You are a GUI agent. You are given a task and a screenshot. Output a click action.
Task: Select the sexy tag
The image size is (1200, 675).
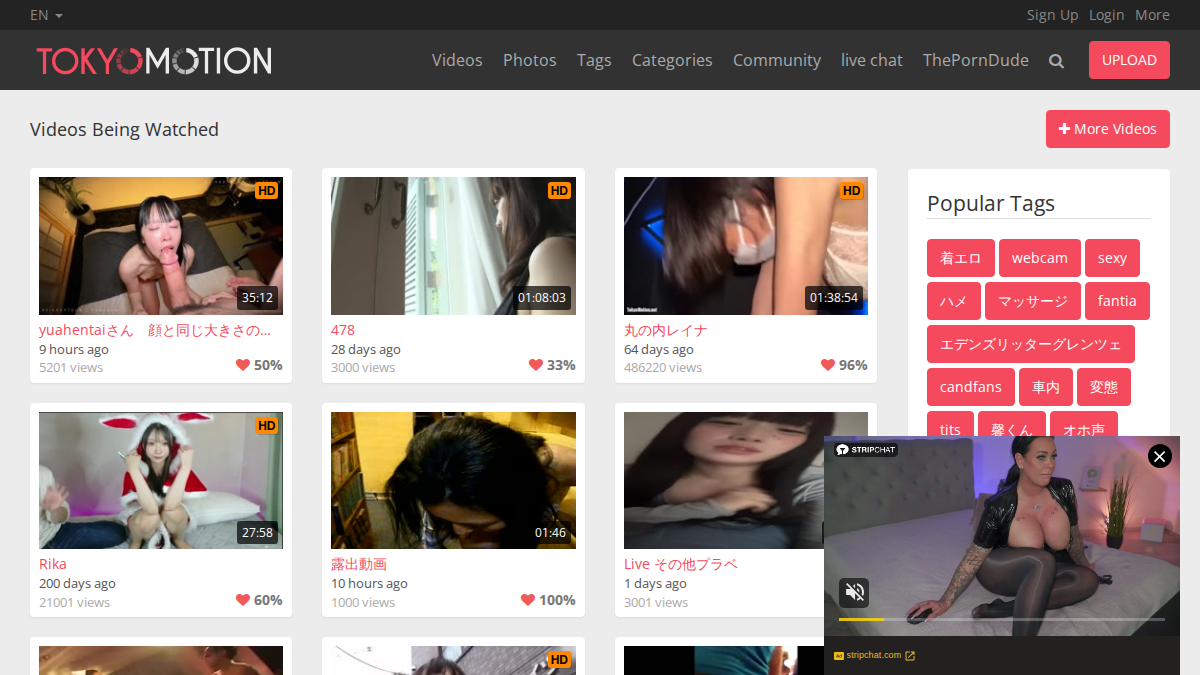click(1112, 258)
